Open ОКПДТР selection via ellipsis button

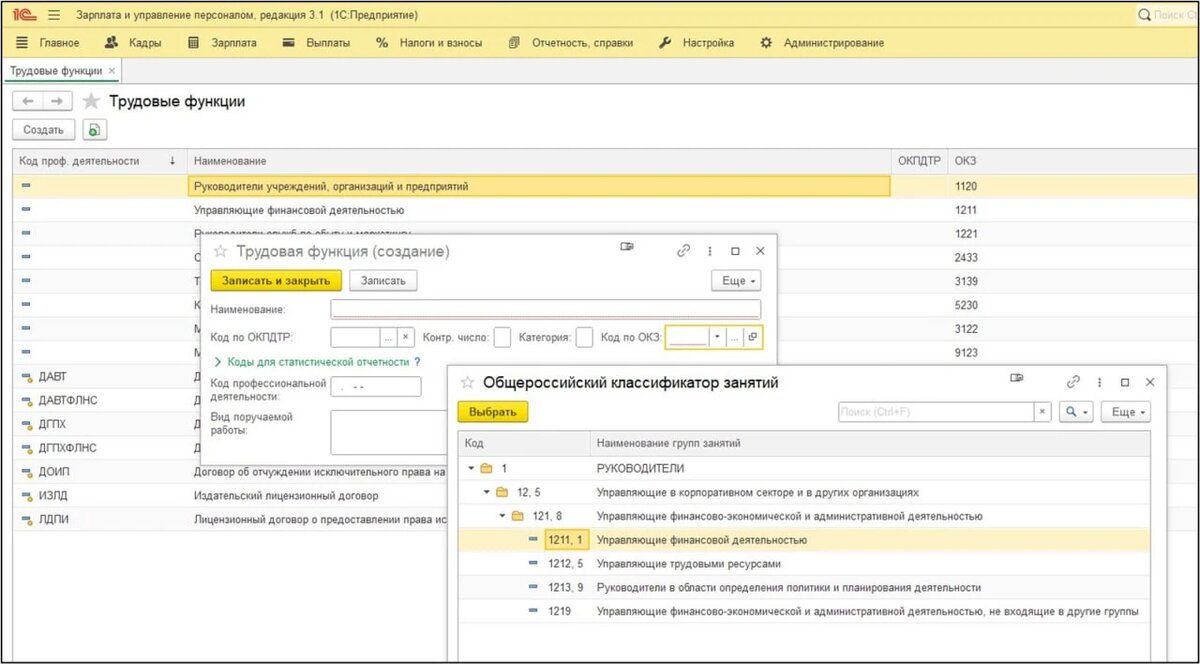[389, 337]
